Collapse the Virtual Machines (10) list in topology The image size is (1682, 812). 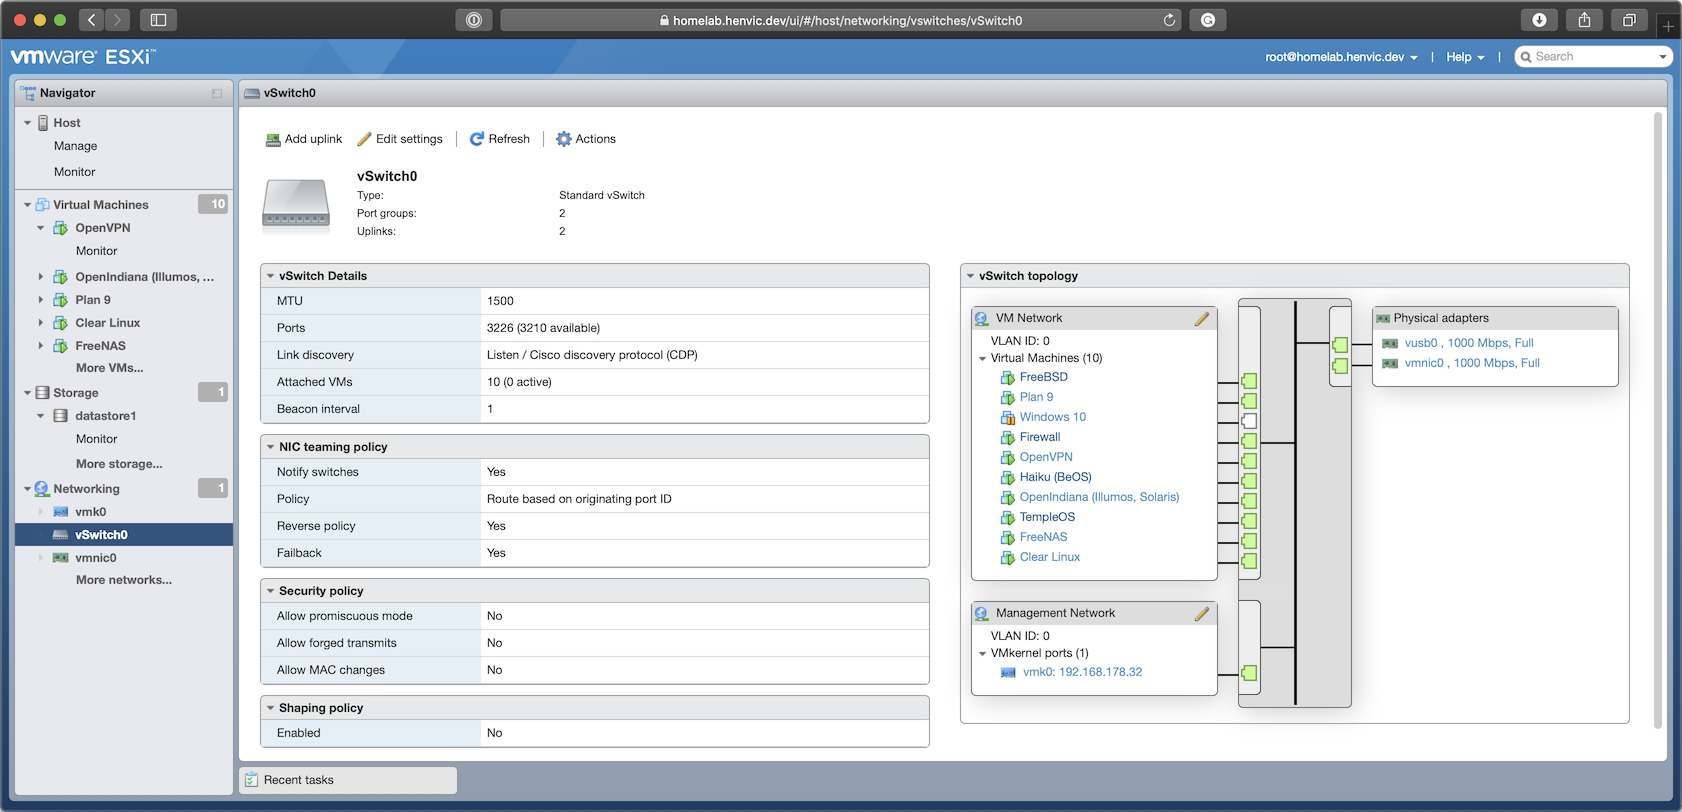pos(982,358)
